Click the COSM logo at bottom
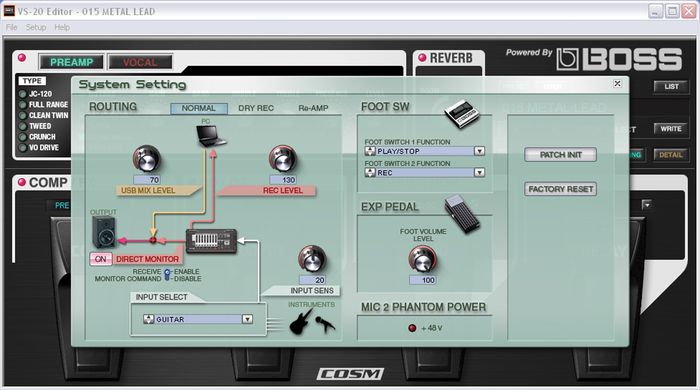The image size is (700, 390). click(350, 374)
